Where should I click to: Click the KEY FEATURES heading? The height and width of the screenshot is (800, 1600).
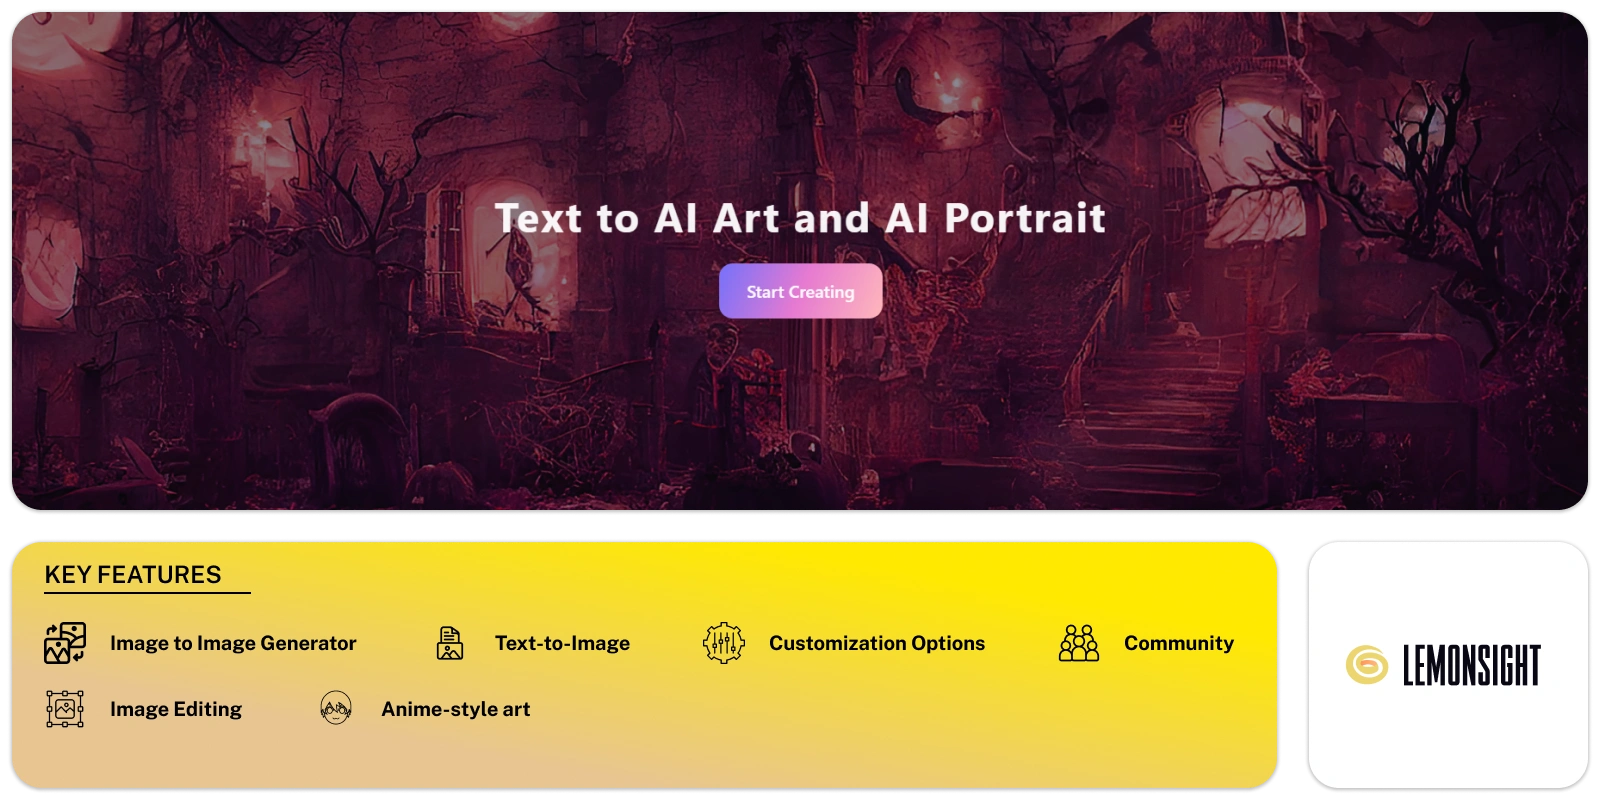point(133,575)
